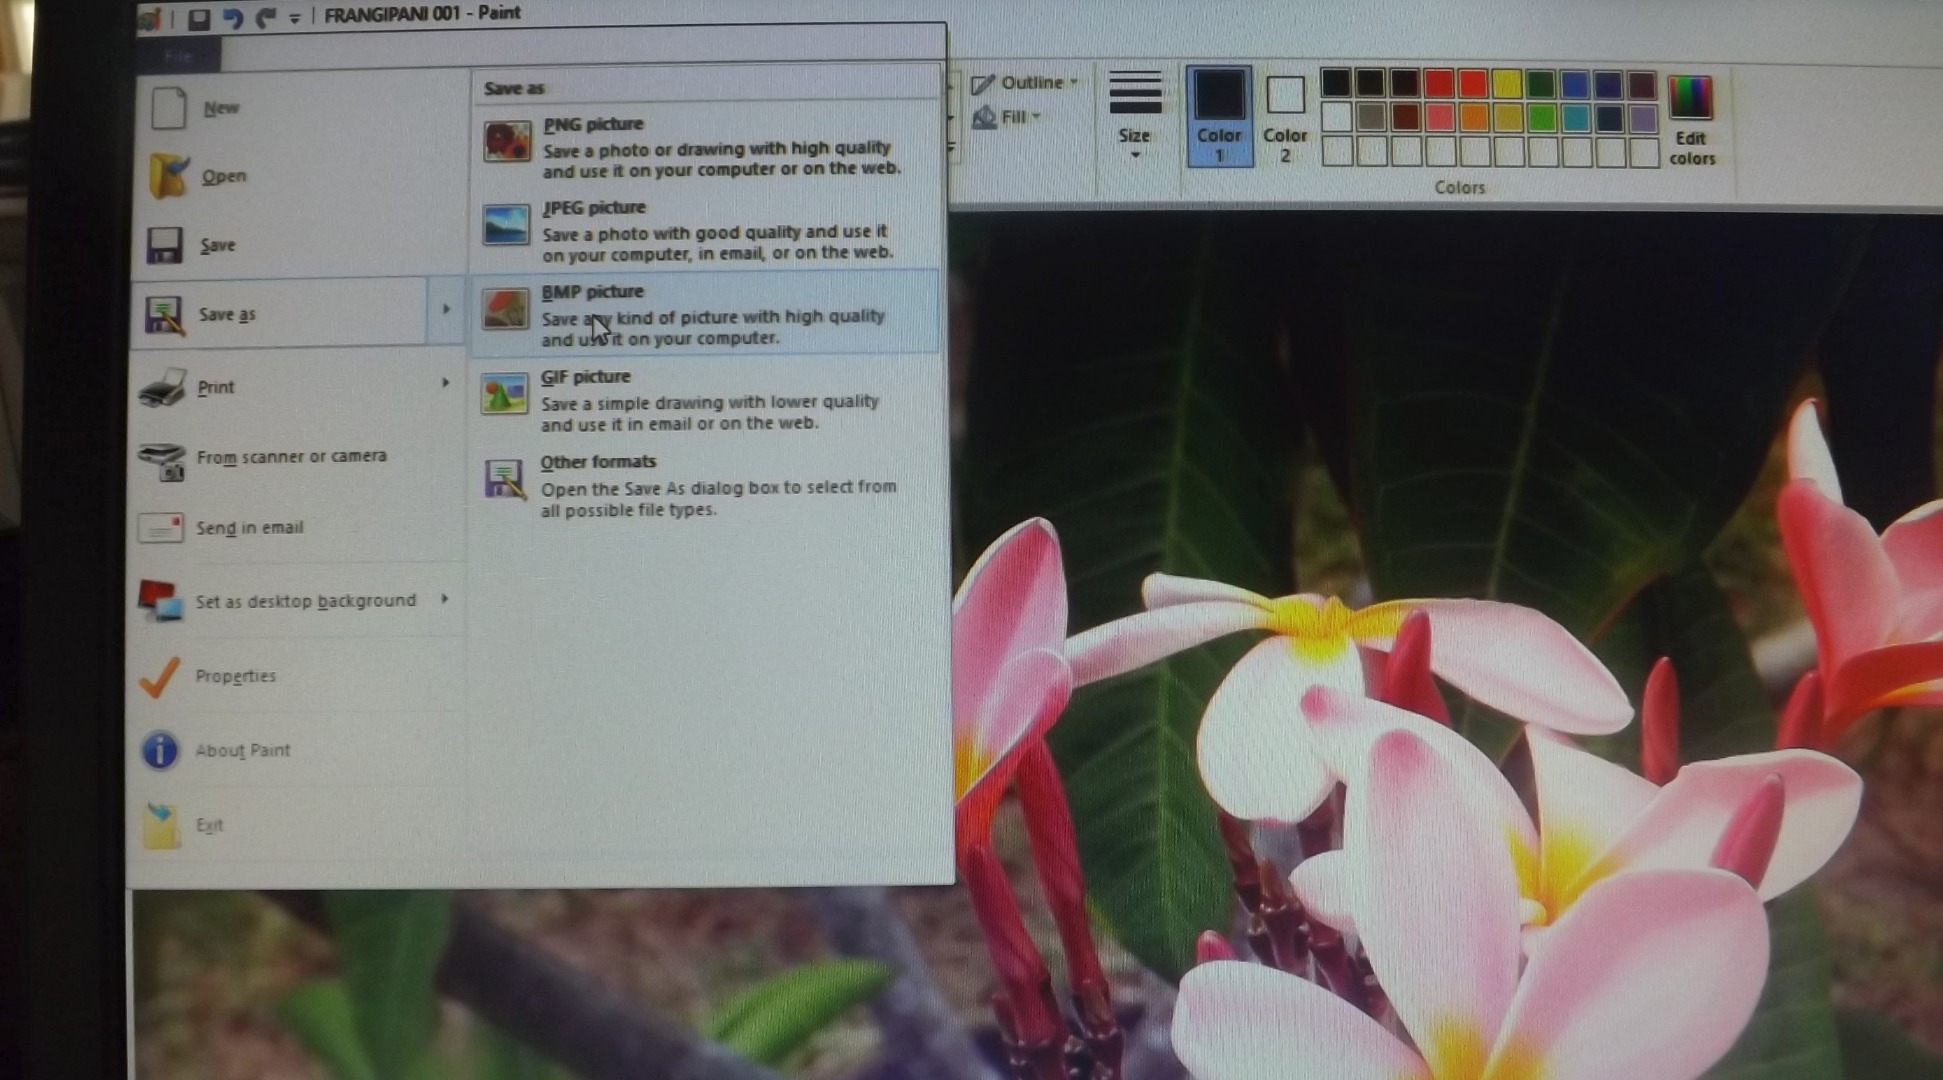The image size is (1943, 1080).
Task: Choose Save from the File menu
Action: [x=300, y=245]
